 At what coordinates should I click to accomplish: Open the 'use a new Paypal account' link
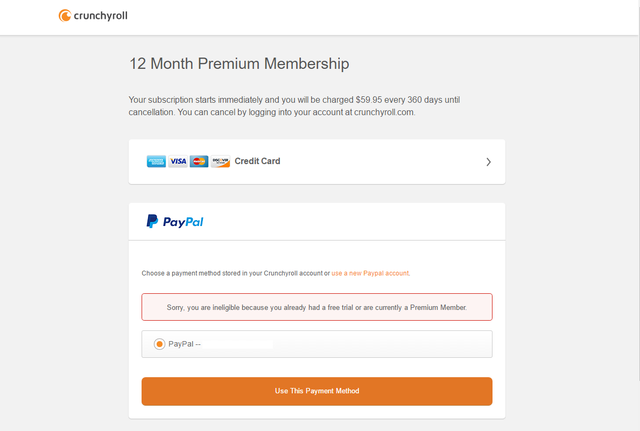[370, 273]
